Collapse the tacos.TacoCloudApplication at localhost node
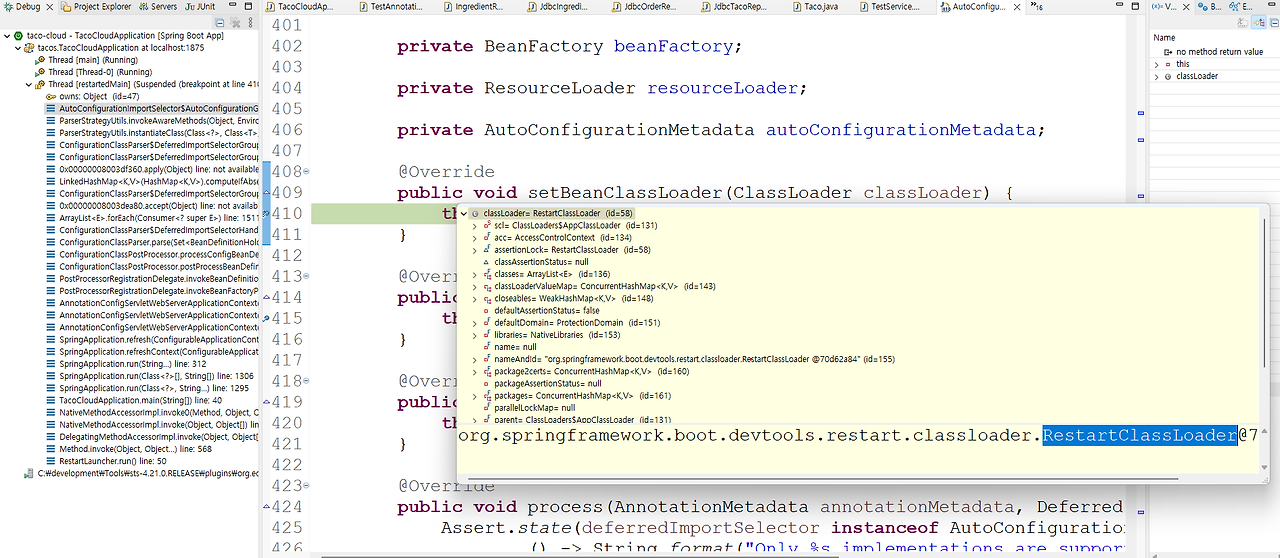1280x558 pixels. (x=19, y=47)
